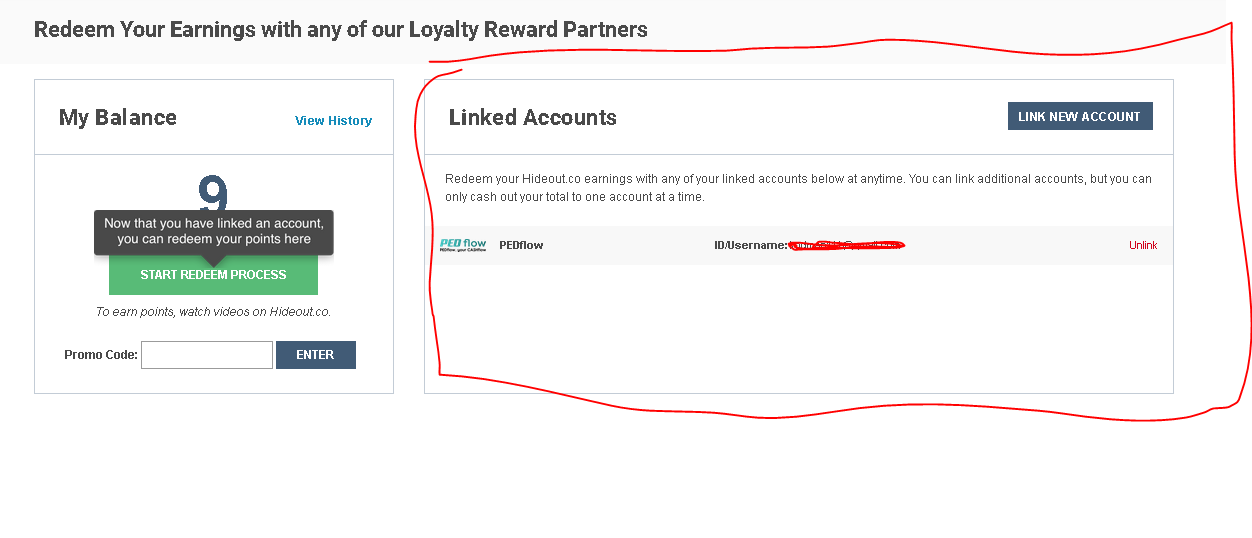Click blank space below the linked account row
The height and width of the screenshot is (538, 1252).
coord(798,330)
